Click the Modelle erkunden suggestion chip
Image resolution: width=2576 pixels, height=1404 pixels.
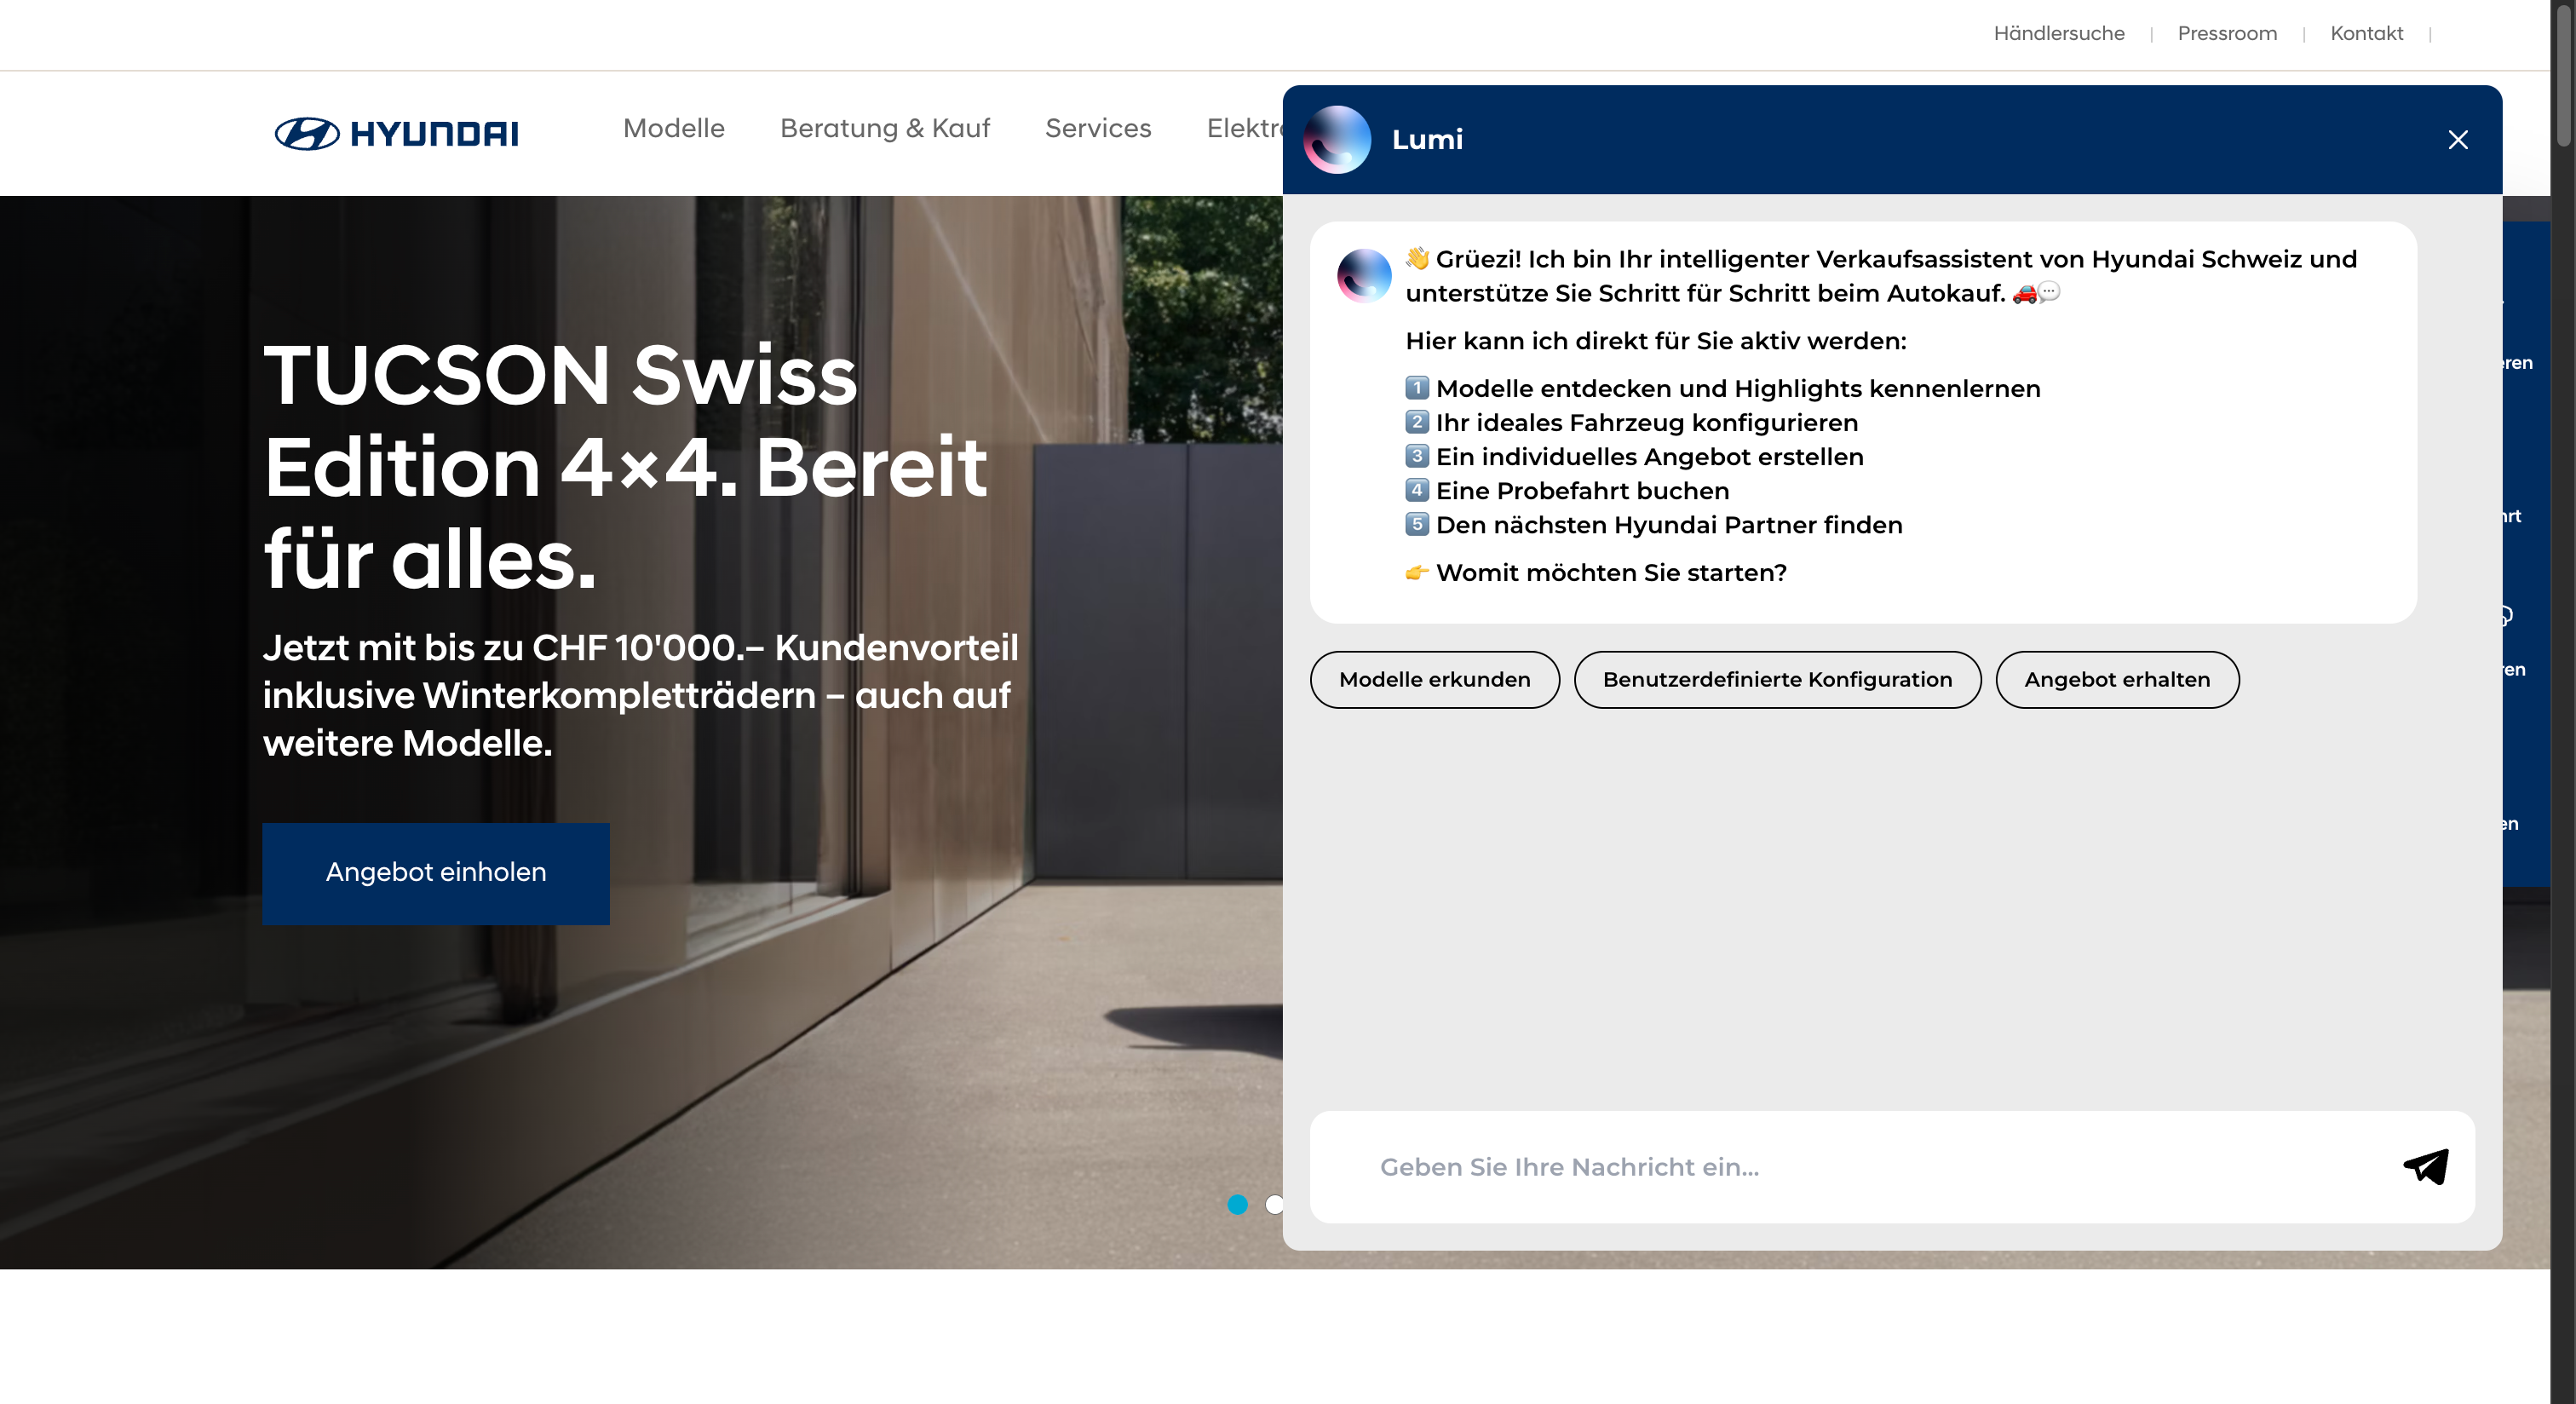pyautogui.click(x=1434, y=680)
